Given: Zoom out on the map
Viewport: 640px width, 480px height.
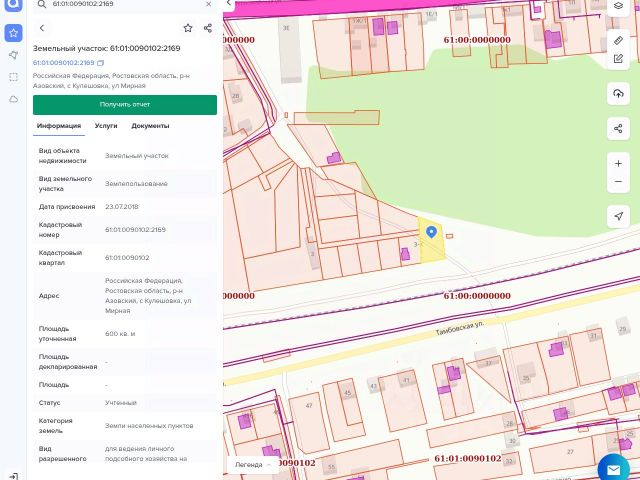Looking at the screenshot, I should (618, 181).
